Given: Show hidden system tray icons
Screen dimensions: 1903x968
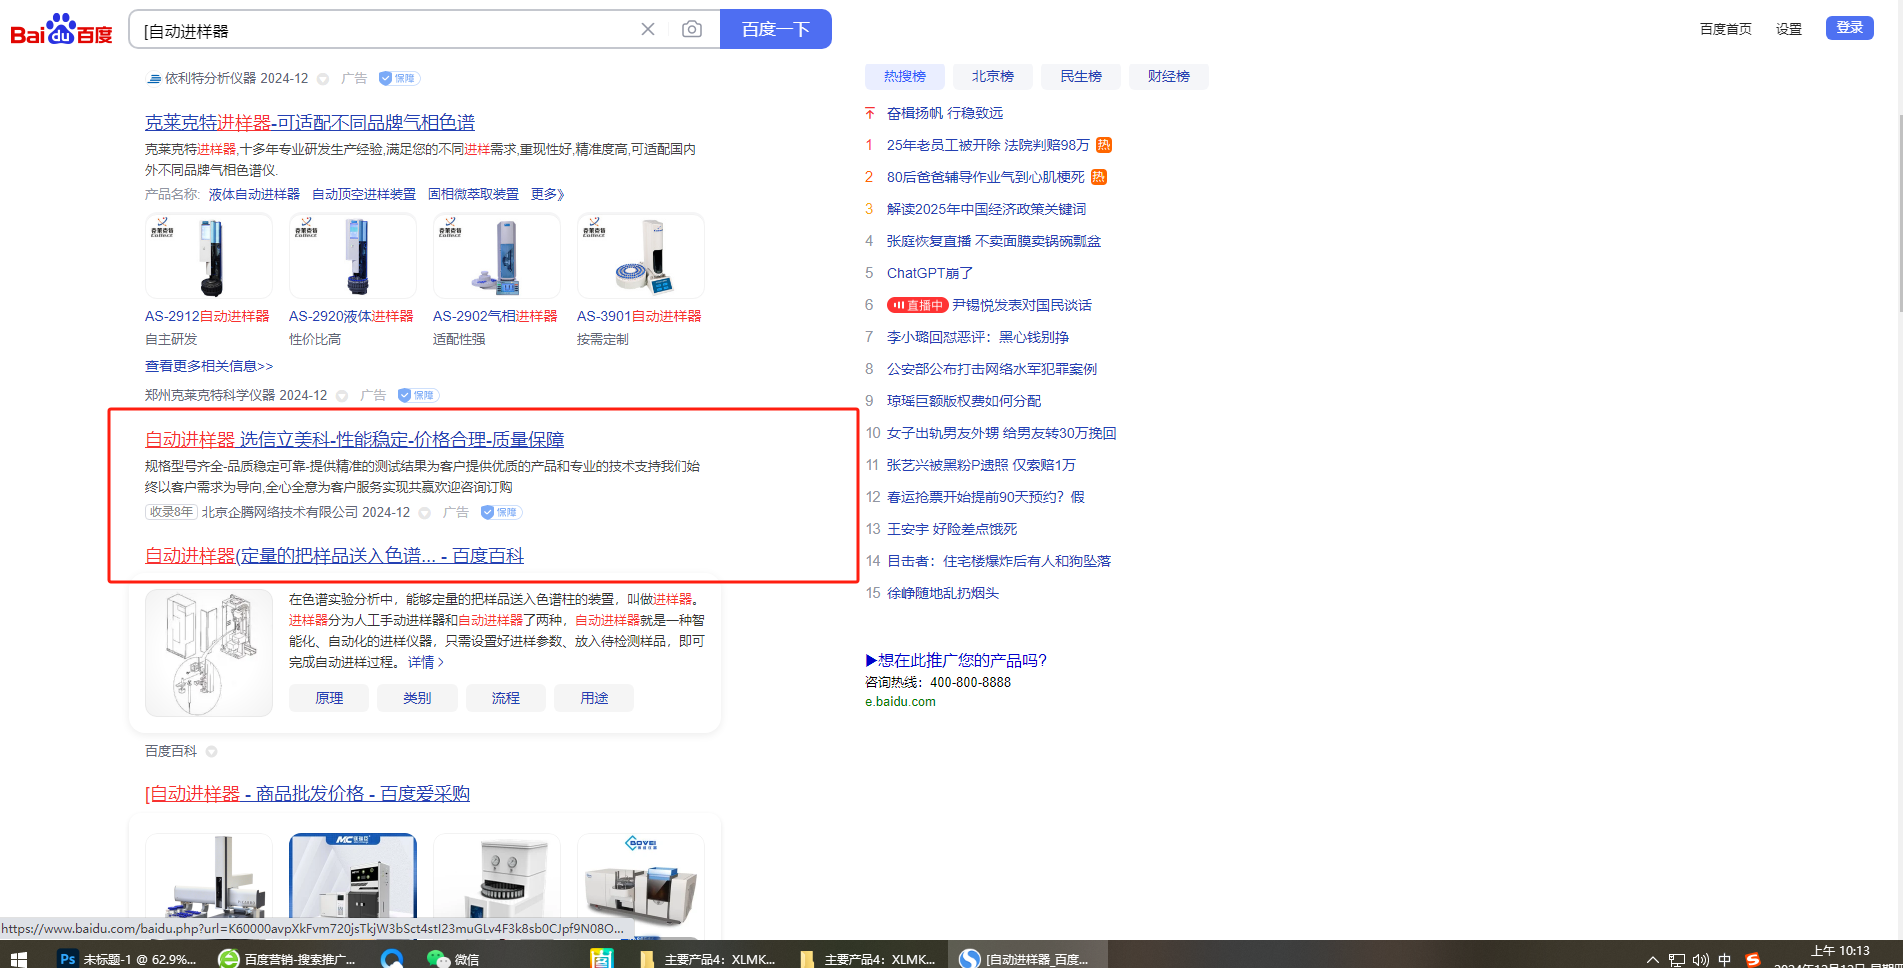Looking at the screenshot, I should pyautogui.click(x=1652, y=960).
